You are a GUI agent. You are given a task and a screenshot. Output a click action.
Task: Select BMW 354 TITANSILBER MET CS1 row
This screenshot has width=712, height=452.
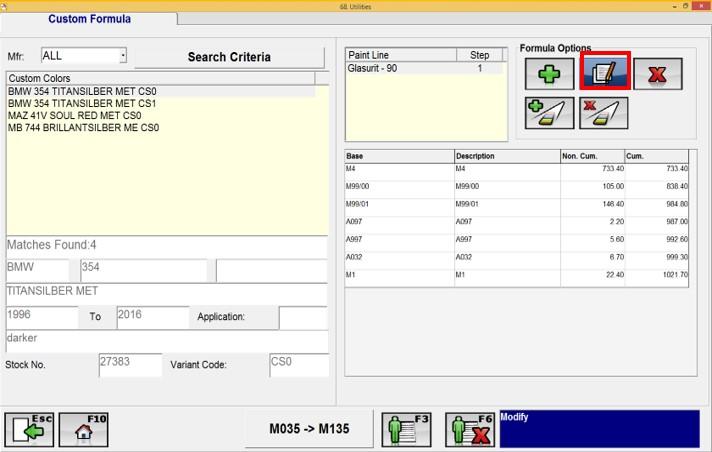[161, 104]
